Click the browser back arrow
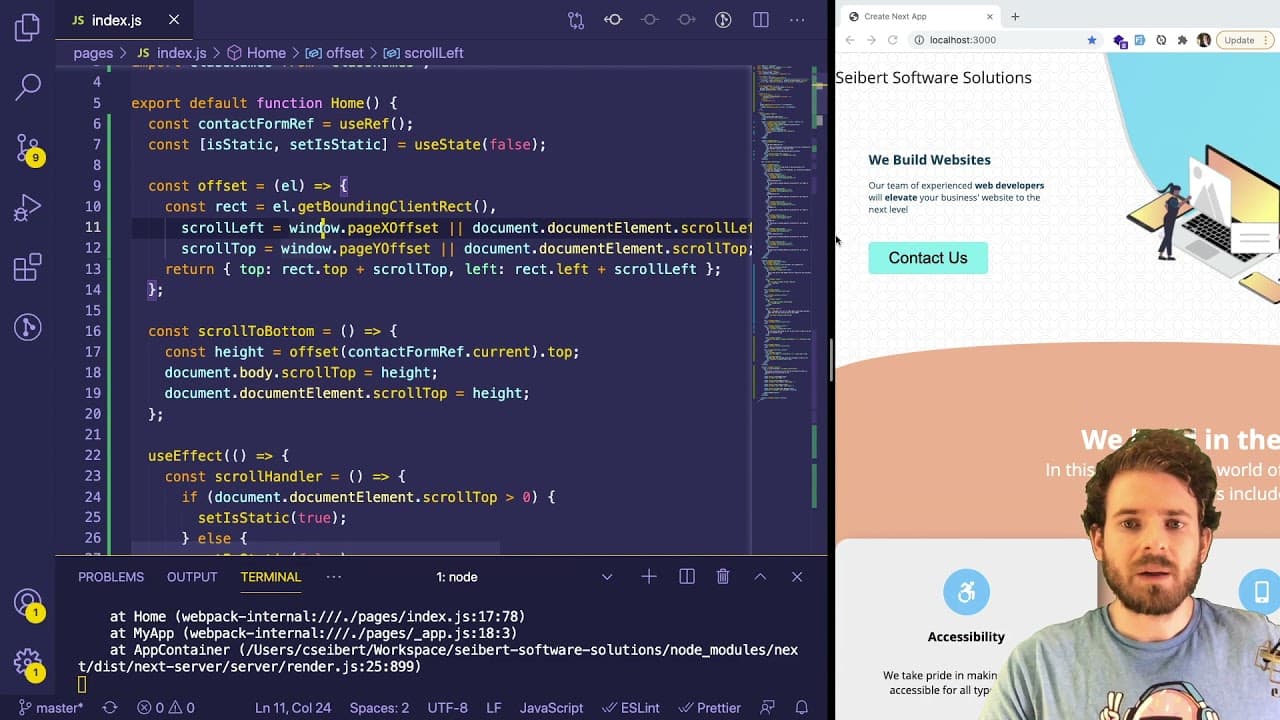This screenshot has height=720, width=1280. click(850, 40)
